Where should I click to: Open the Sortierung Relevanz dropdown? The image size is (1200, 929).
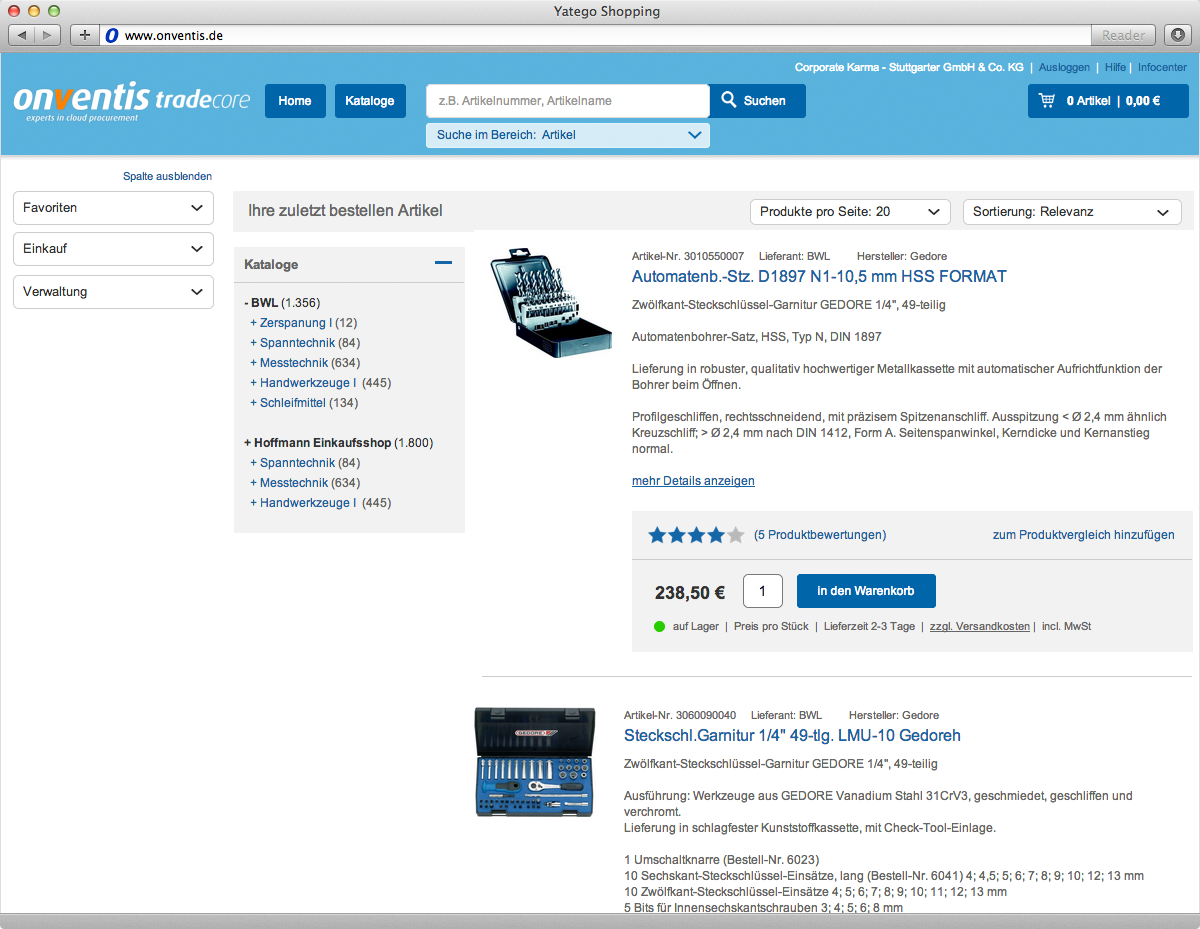coord(1072,212)
